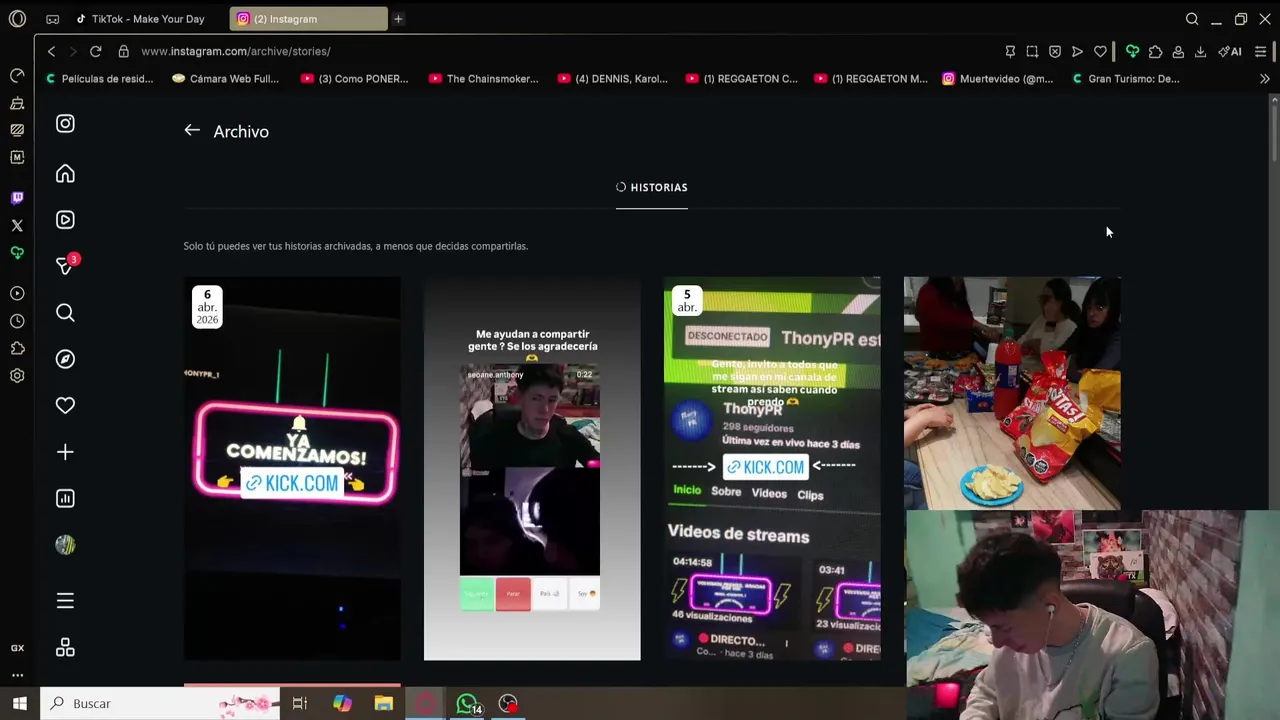Open the green cloud download extension
Image resolution: width=1280 pixels, height=720 pixels.
click(1132, 51)
